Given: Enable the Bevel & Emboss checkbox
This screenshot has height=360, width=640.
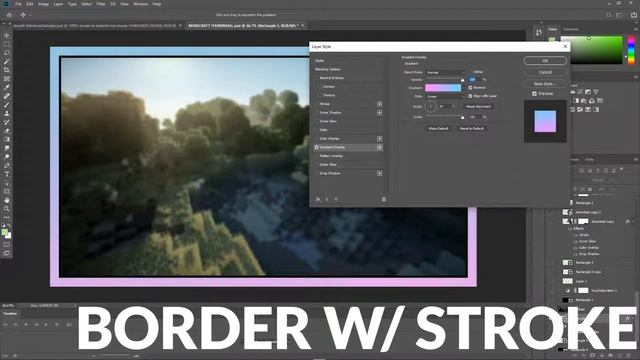Looking at the screenshot, I should click(x=317, y=78).
